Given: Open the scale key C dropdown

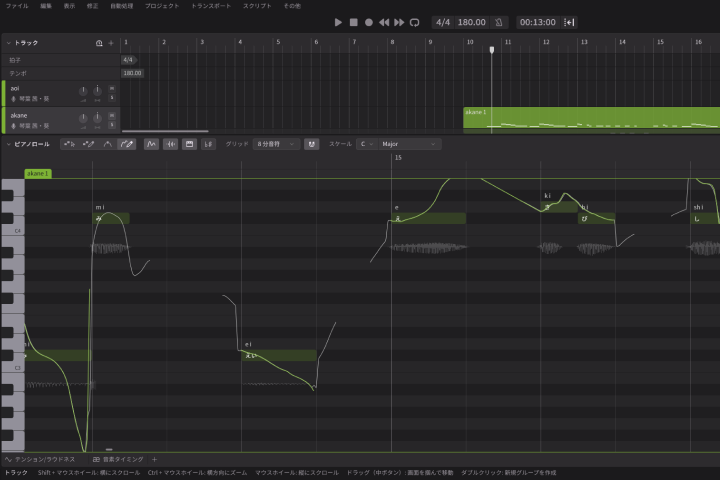Looking at the screenshot, I should pos(366,144).
